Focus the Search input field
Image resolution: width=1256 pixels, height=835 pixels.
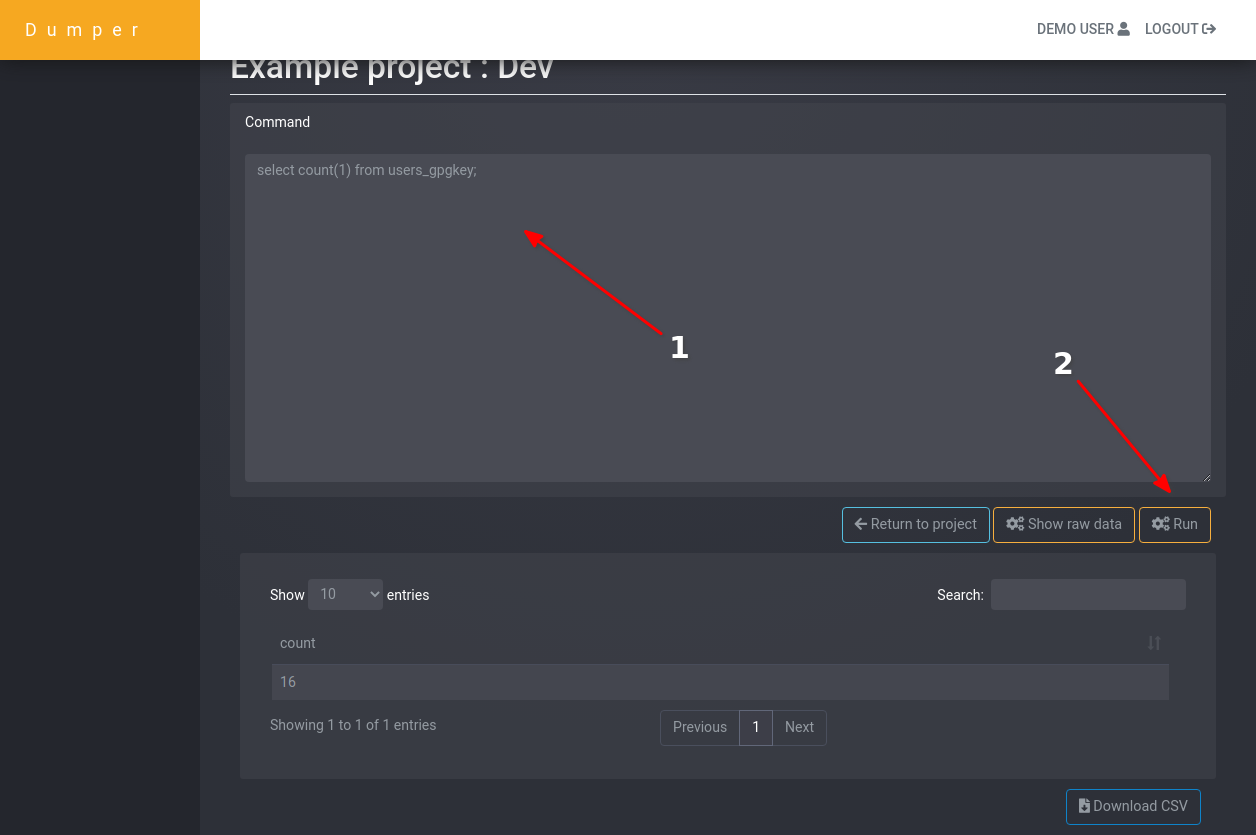[x=1088, y=594]
